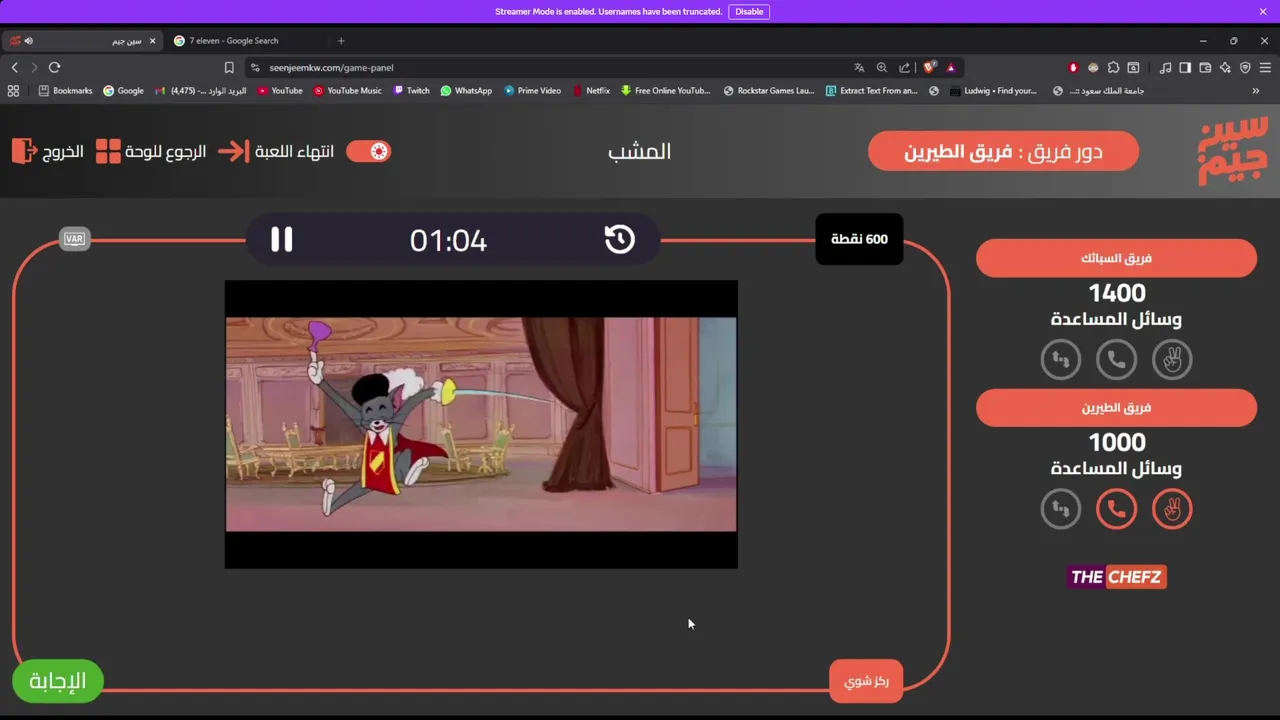Open the Extract Text From an... bookmark
Image resolution: width=1280 pixels, height=720 pixels.
coord(871,90)
